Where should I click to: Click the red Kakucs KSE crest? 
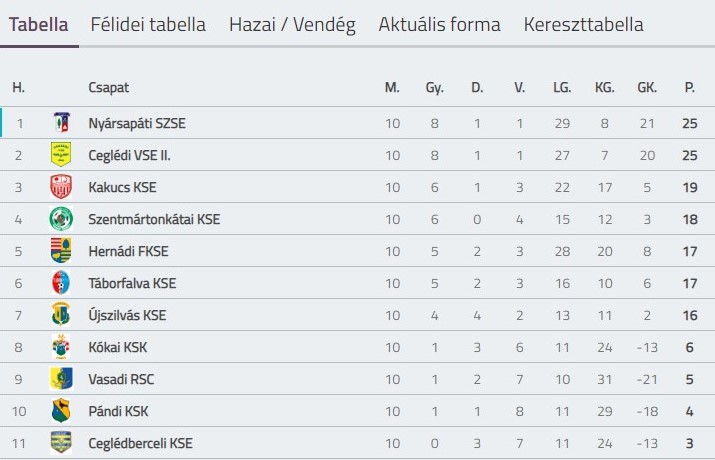(61, 187)
